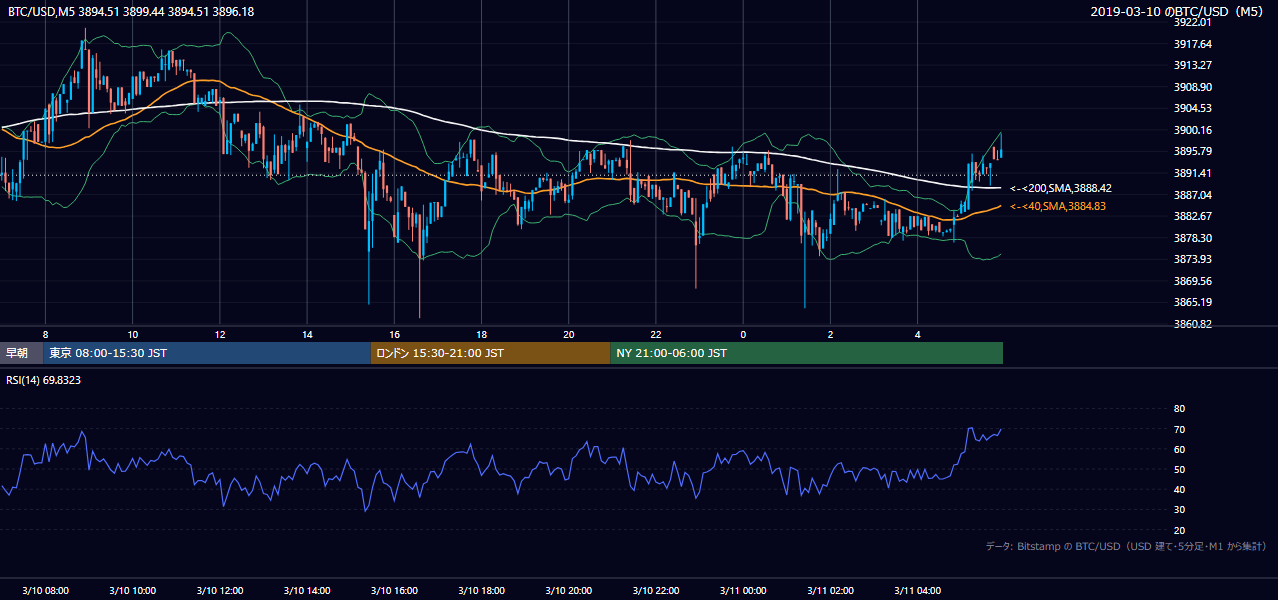The height and width of the screenshot is (600, 1278).
Task: Click hour label 8 under price chart
Action: click(45, 334)
